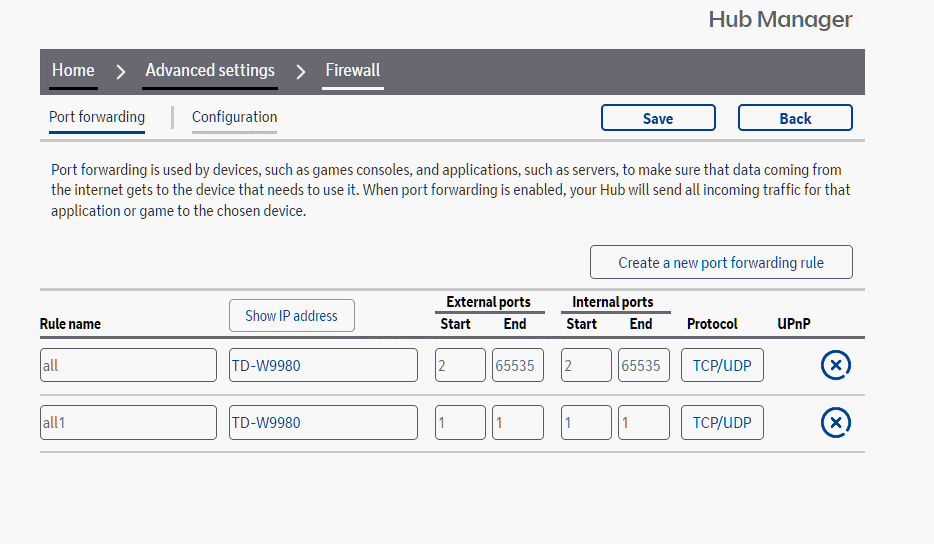Delete the 'all1' rule using X icon
Image resolution: width=934 pixels, height=544 pixels.
(835, 423)
